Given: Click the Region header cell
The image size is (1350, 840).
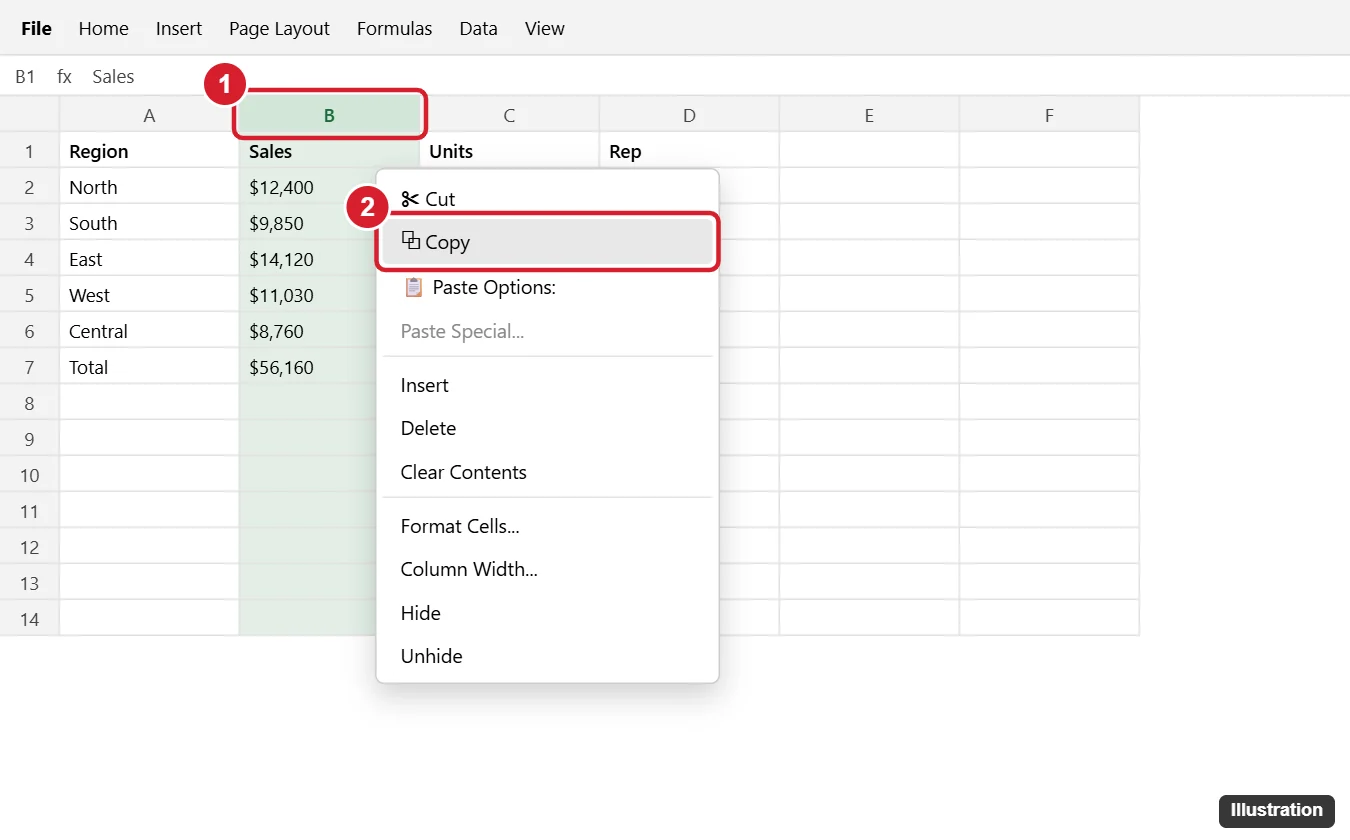Looking at the screenshot, I should click(x=149, y=151).
